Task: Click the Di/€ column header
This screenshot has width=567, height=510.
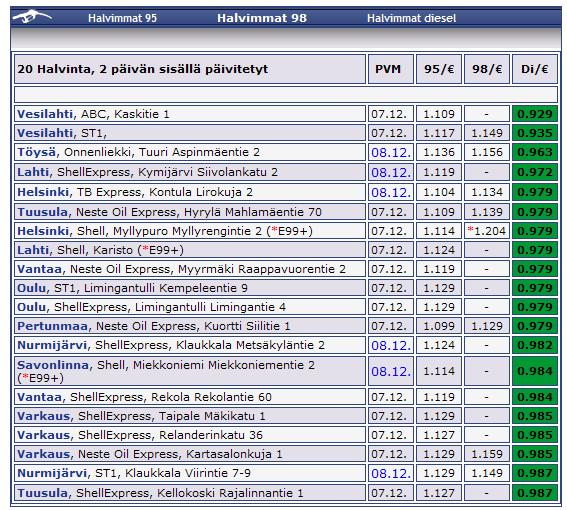Action: (x=534, y=69)
